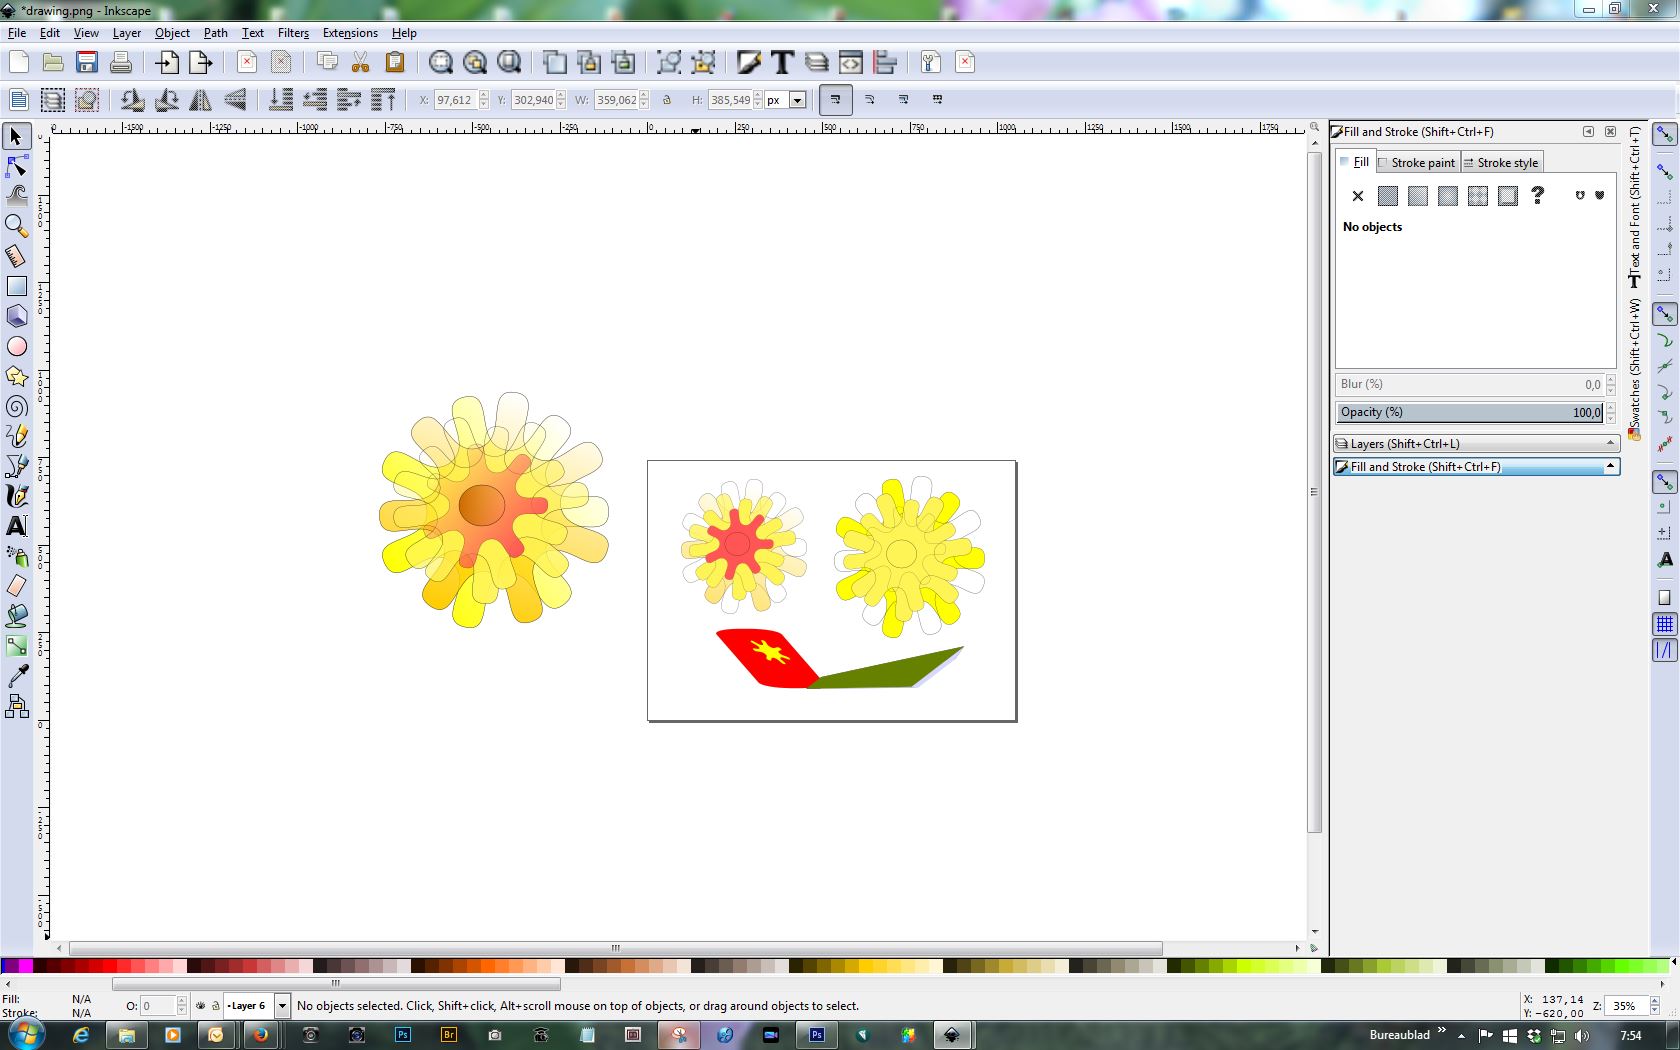The image size is (1680, 1050).
Task: Click the Cut scissors icon
Action: (361, 62)
